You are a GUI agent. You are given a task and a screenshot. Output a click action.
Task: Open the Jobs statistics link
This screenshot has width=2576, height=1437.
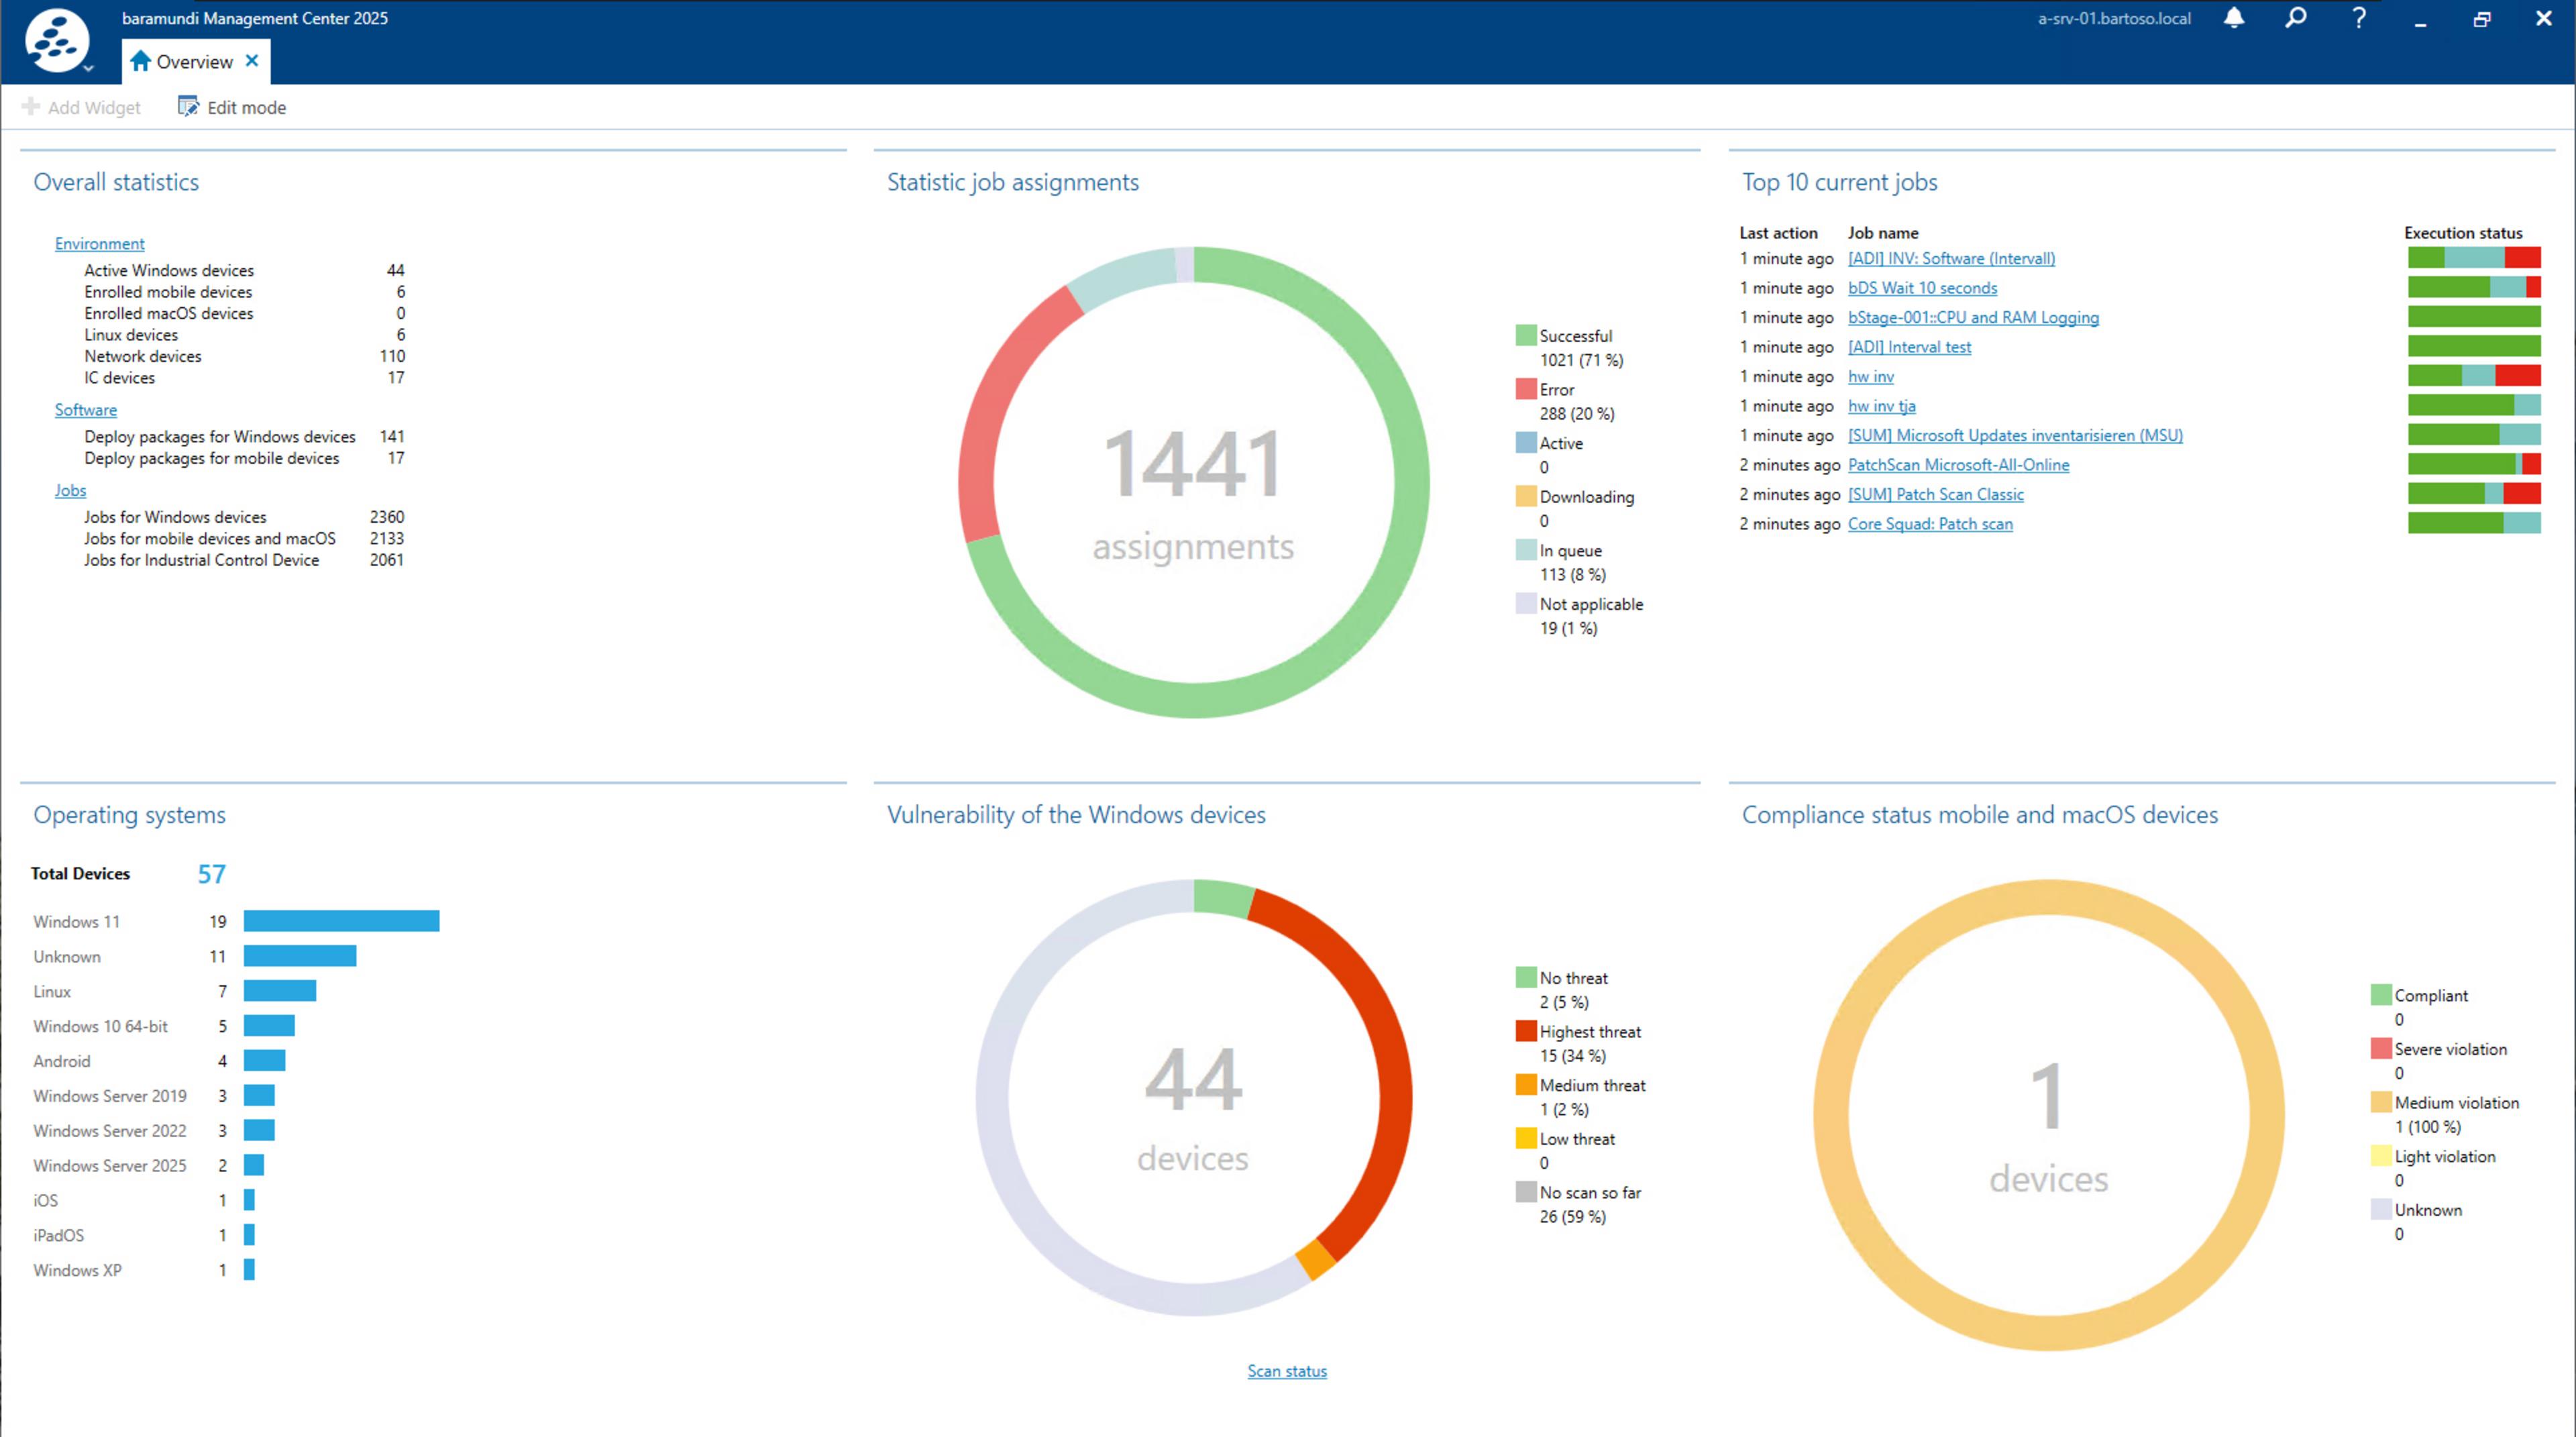click(70, 490)
